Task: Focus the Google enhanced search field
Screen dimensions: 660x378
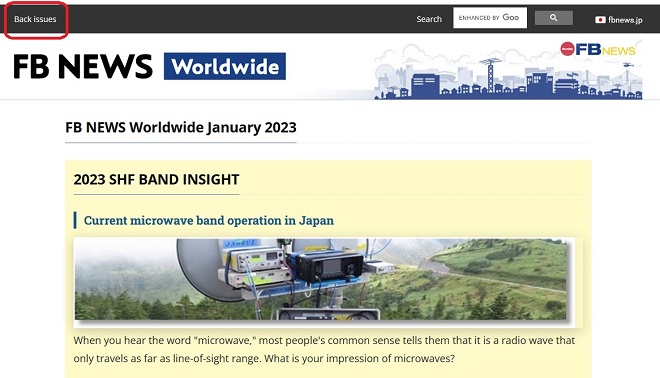Action: (490, 18)
